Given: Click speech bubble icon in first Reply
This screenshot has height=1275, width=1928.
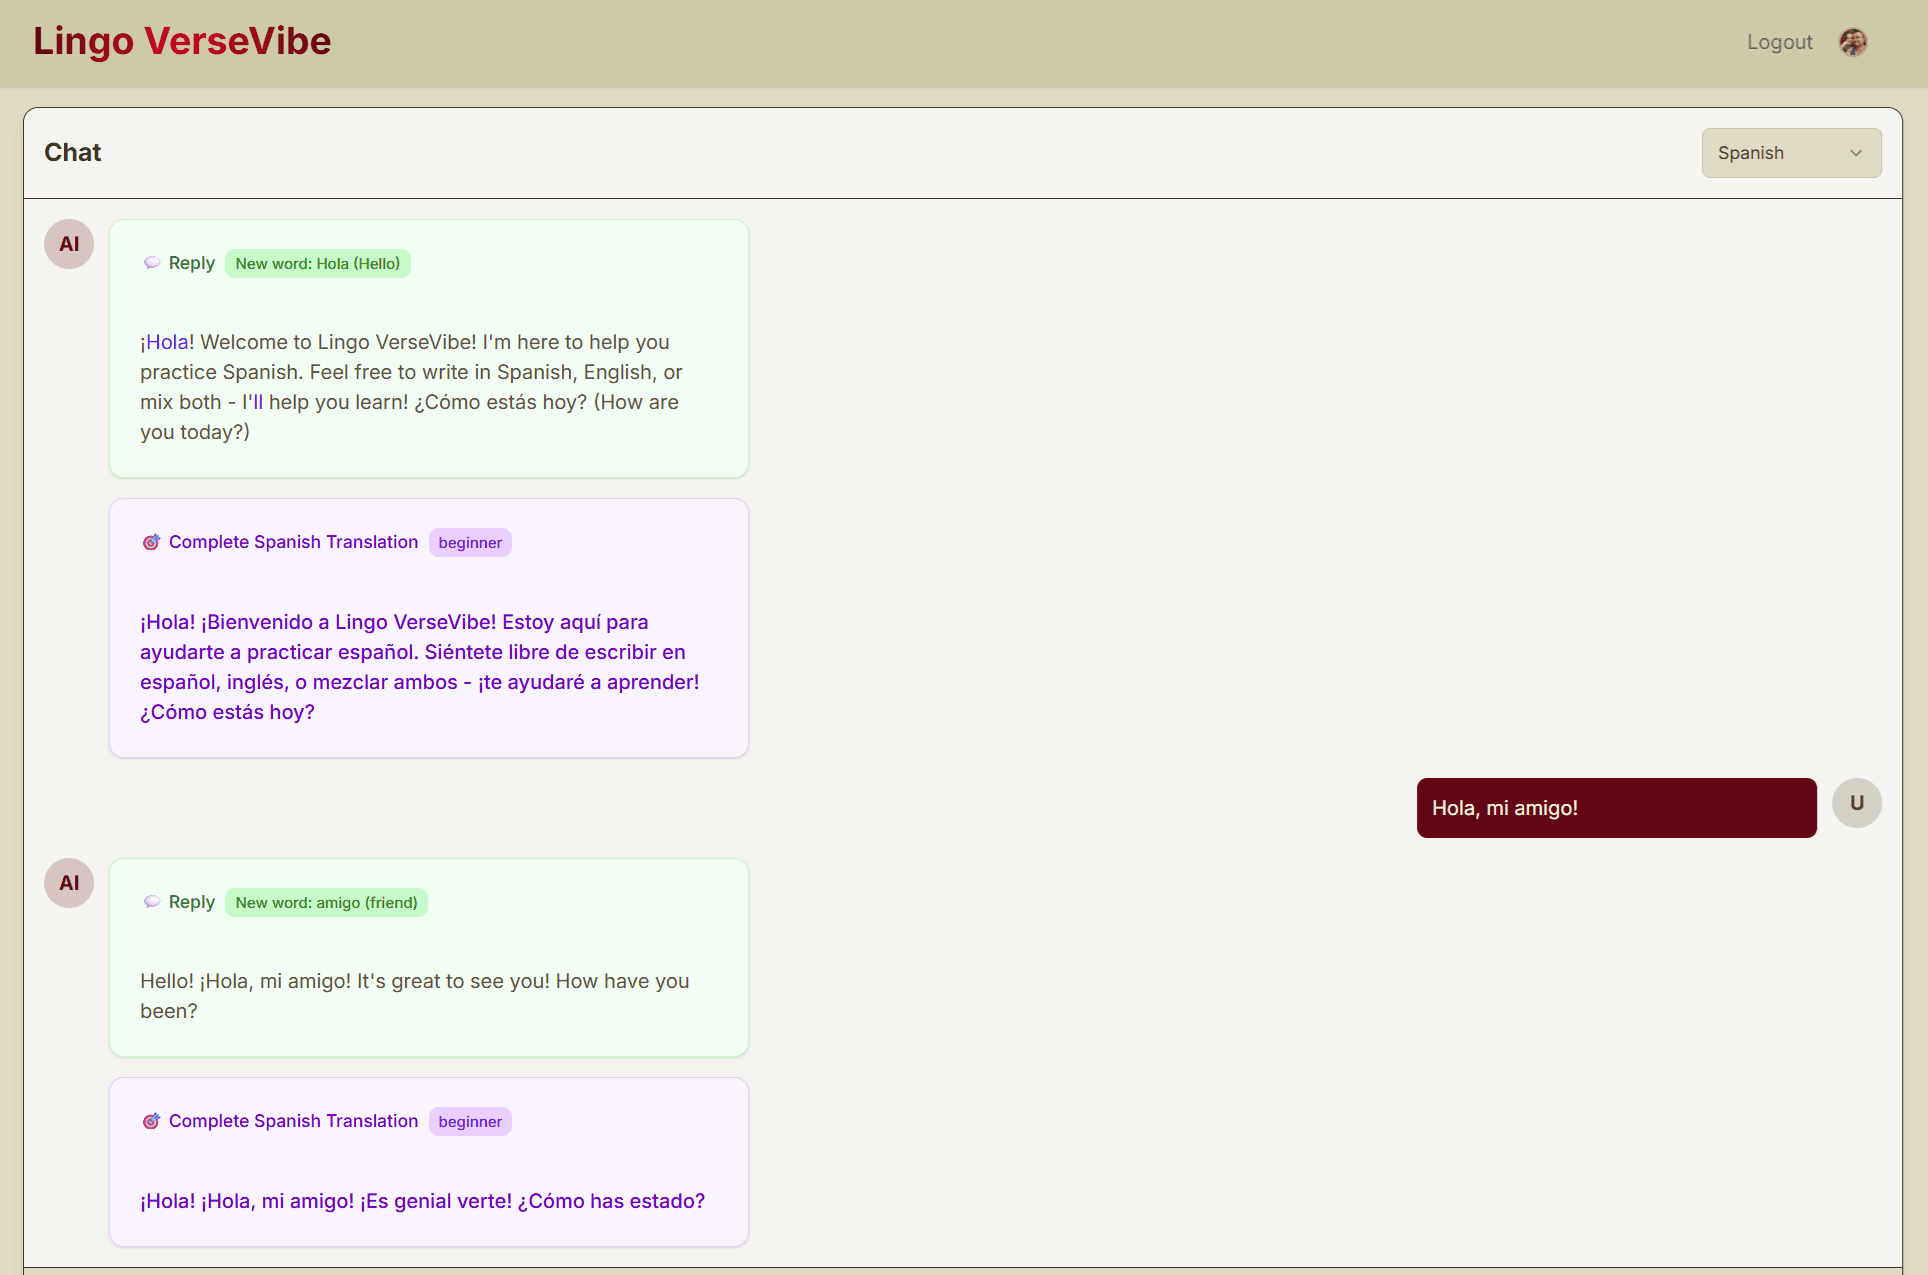Looking at the screenshot, I should (152, 263).
